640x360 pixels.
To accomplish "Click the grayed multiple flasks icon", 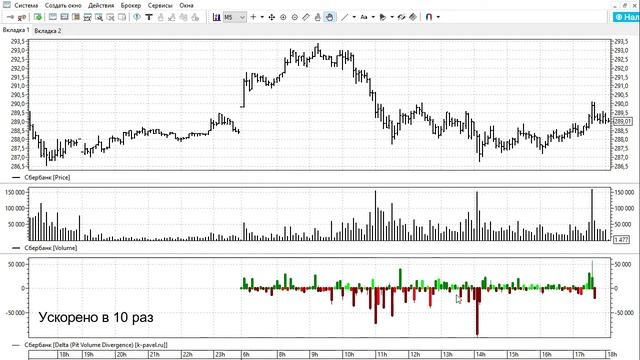I will click(183, 17).
